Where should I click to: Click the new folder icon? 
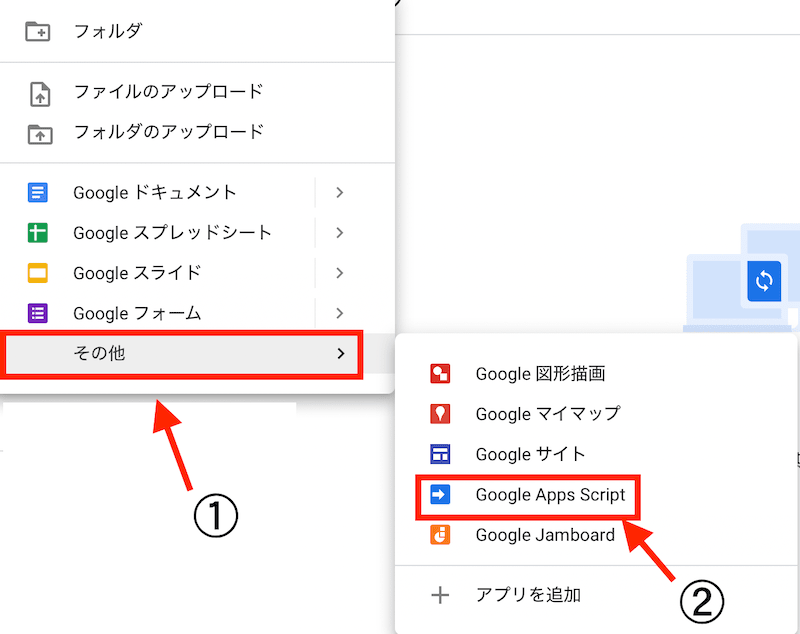(x=38, y=31)
